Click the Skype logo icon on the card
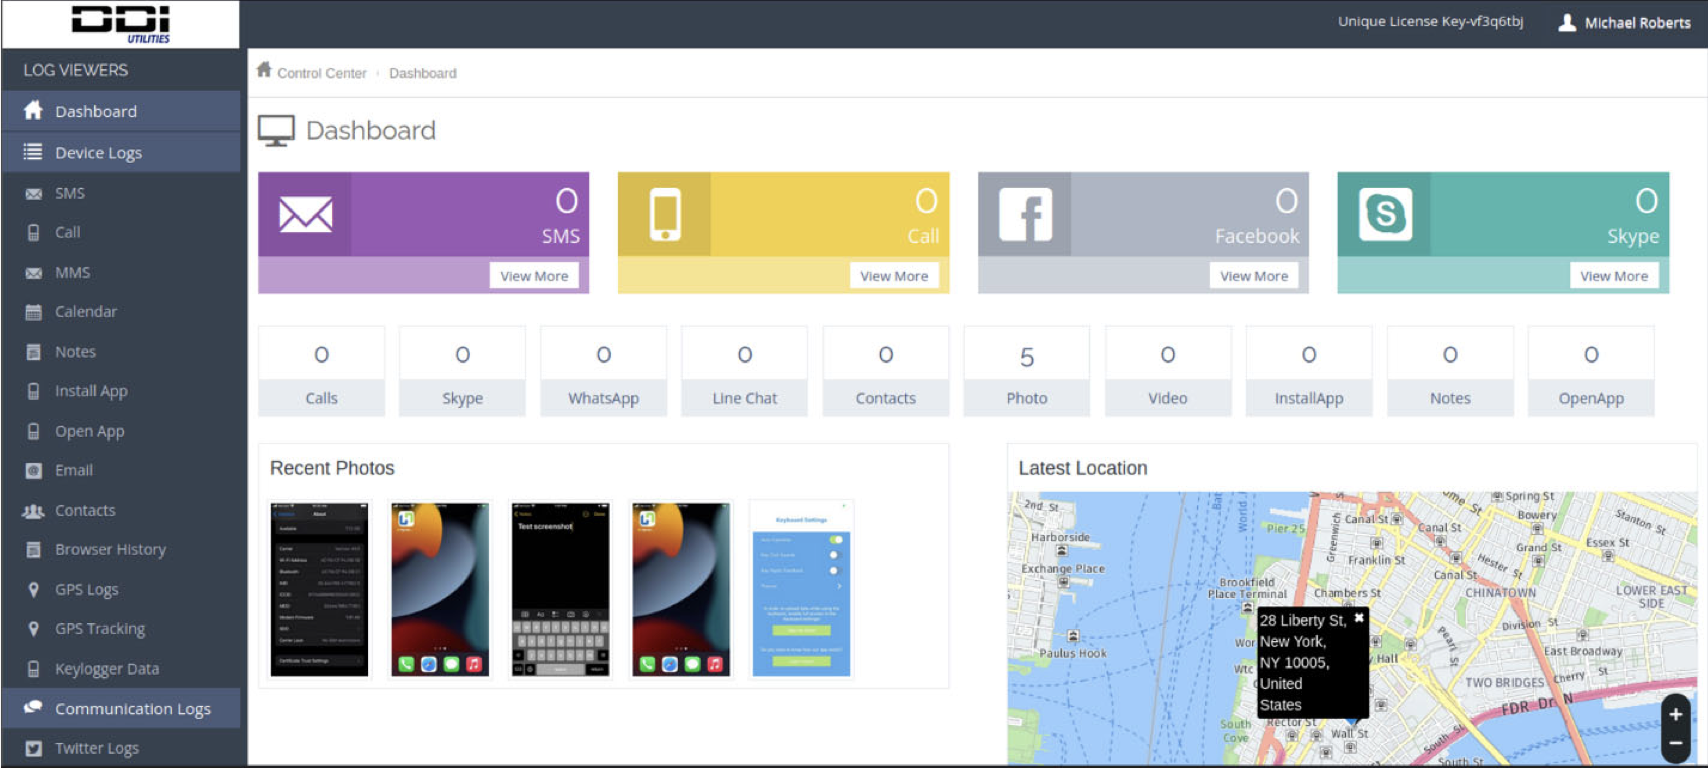 click(1386, 214)
